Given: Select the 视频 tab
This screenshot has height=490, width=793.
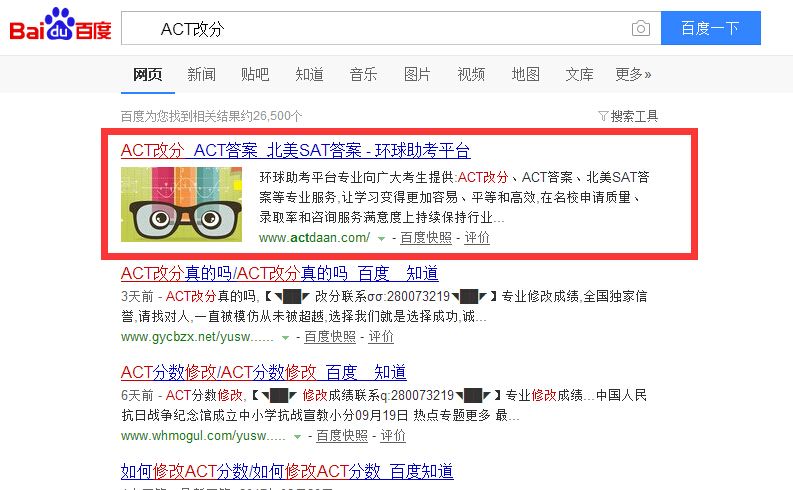Looking at the screenshot, I should (471, 74).
